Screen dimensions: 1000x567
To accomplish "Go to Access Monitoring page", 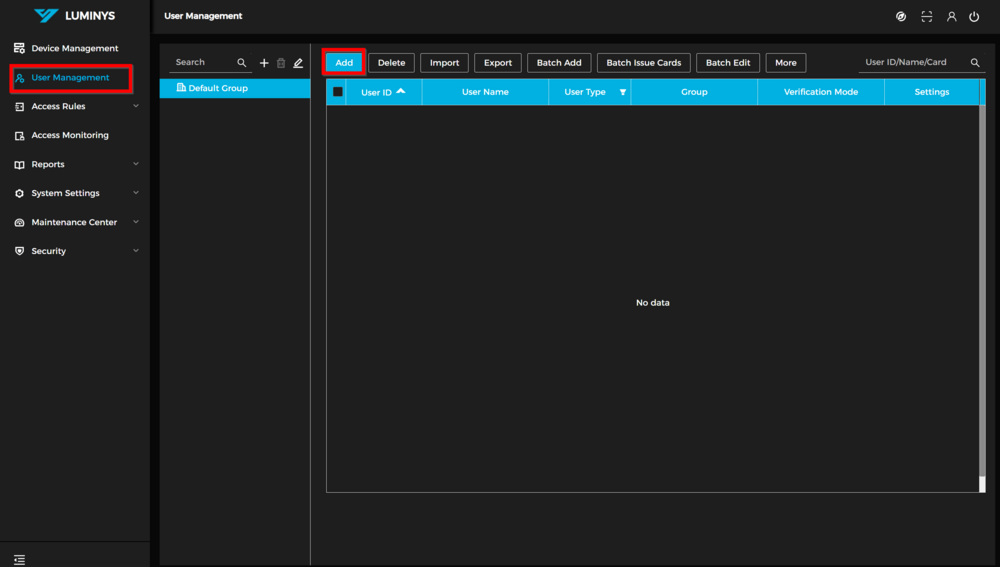I will tap(70, 135).
